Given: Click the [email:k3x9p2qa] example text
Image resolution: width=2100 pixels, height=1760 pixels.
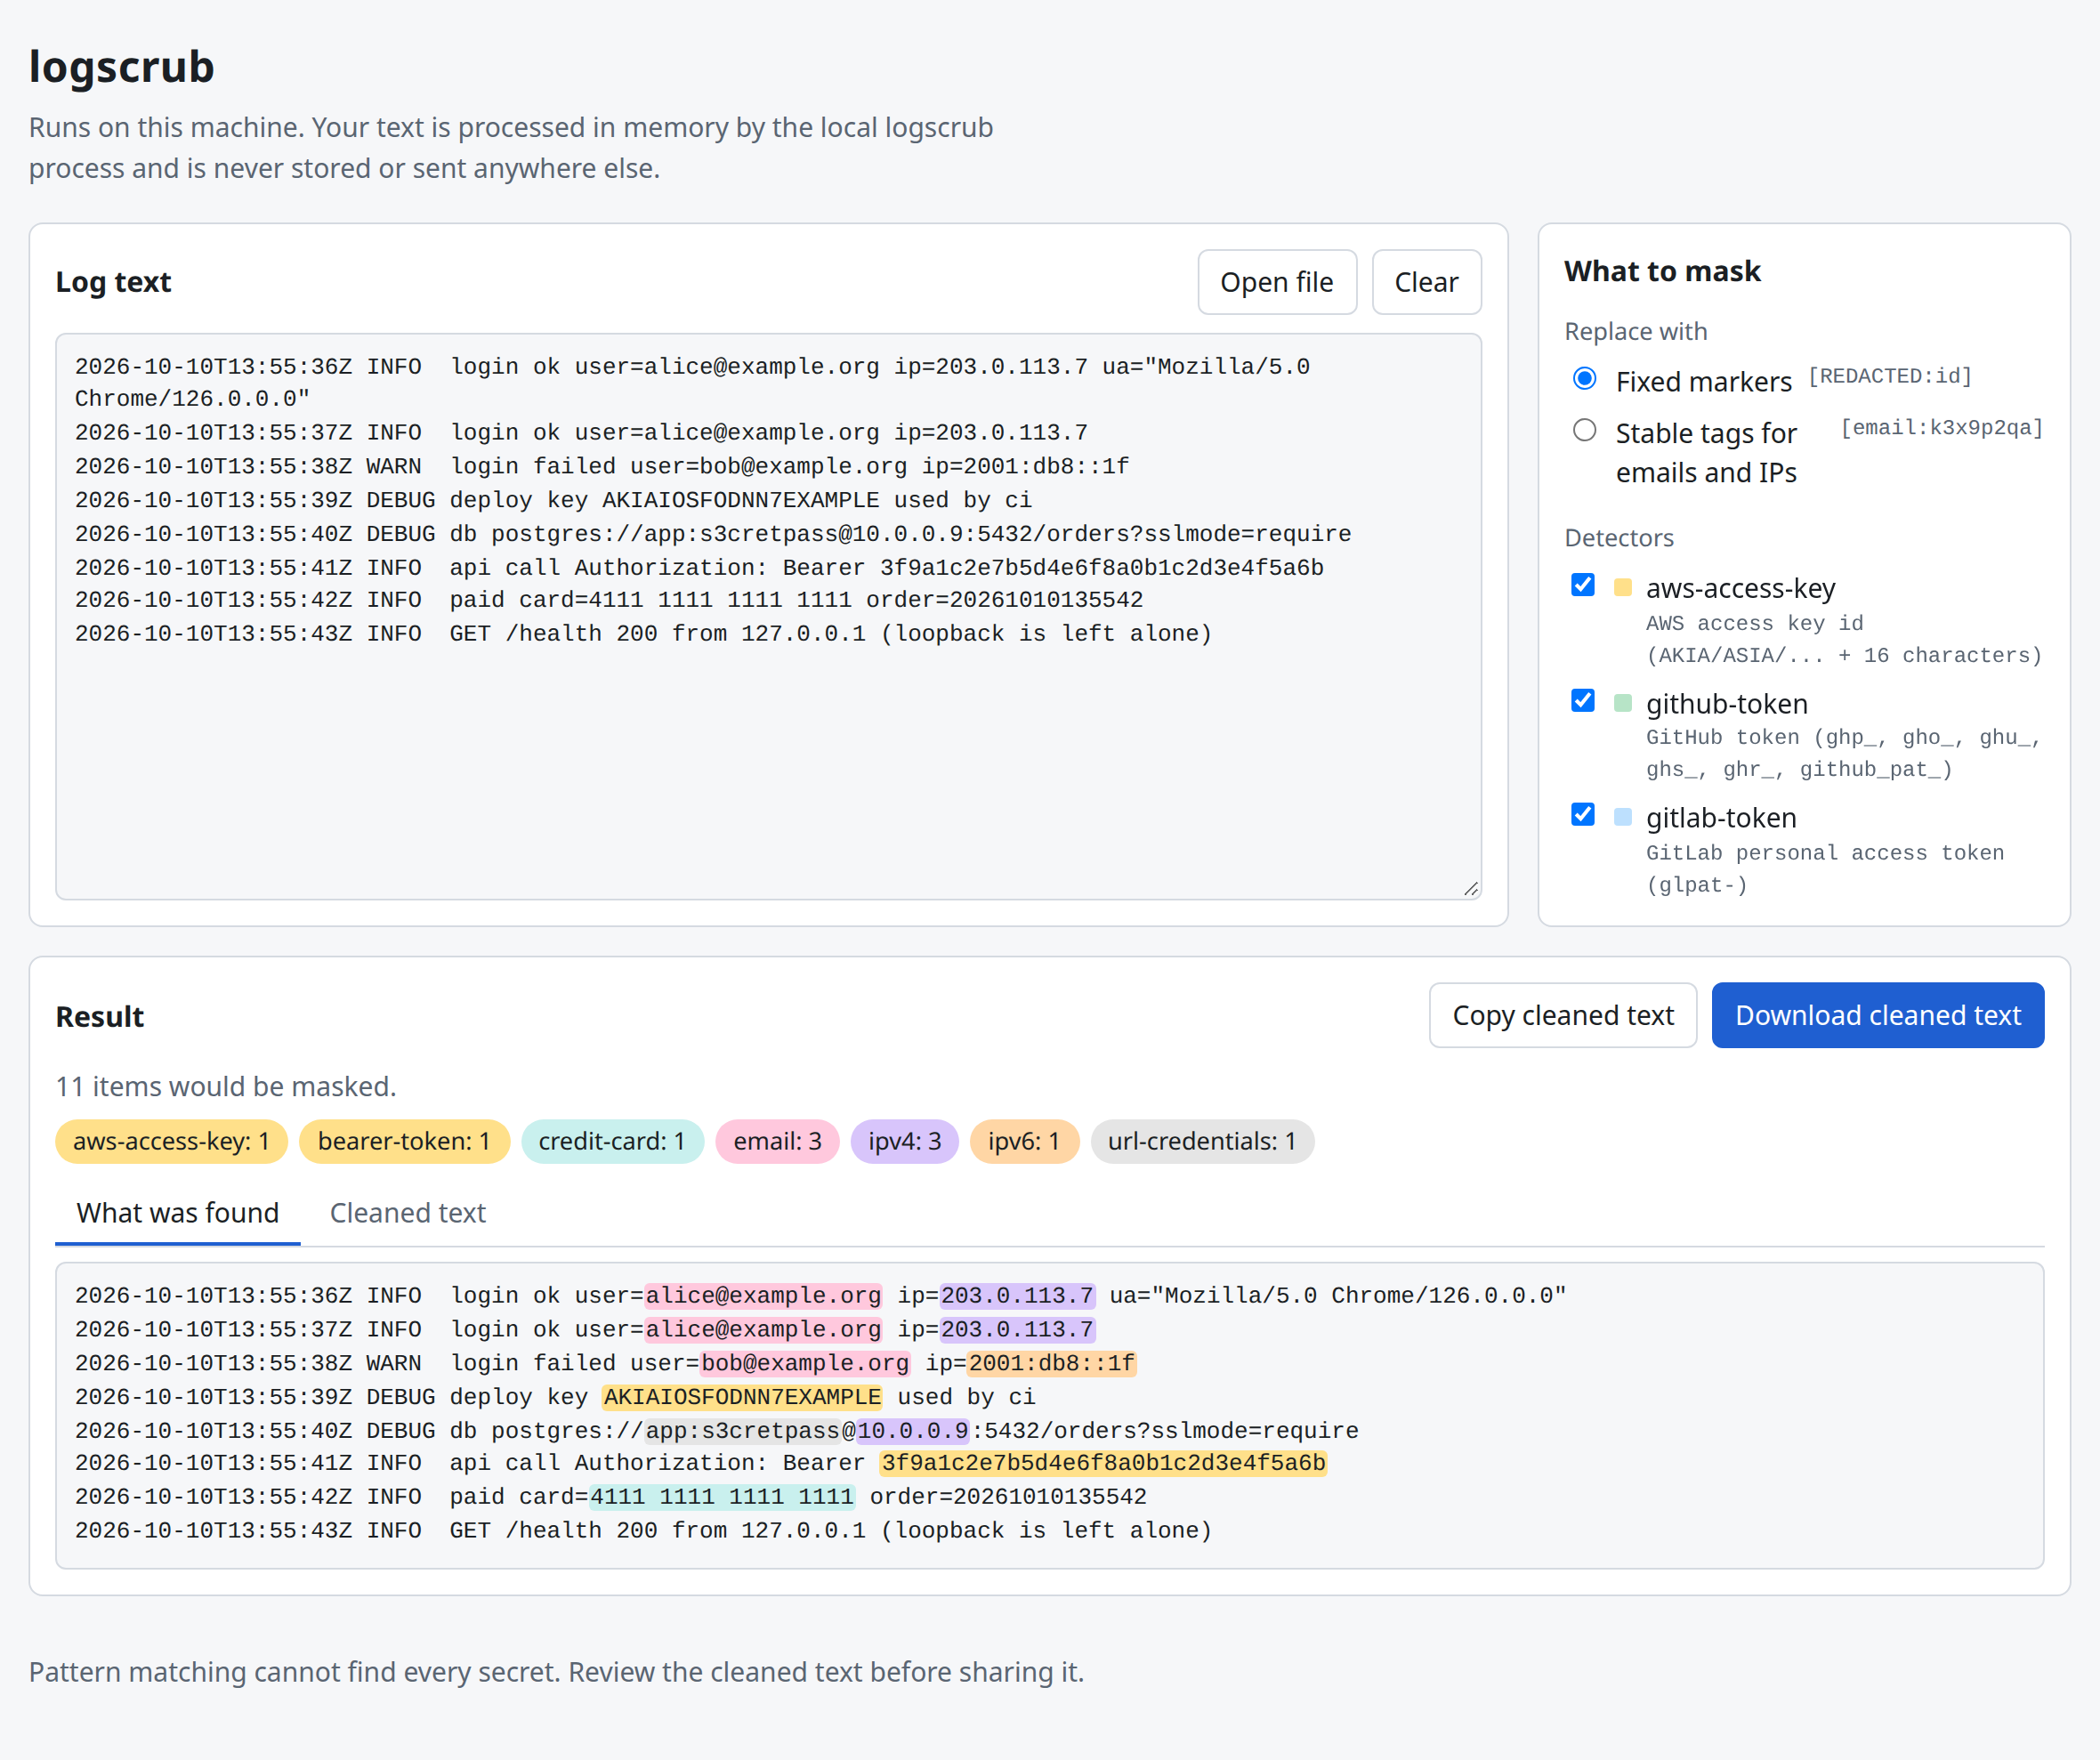Looking at the screenshot, I should click(x=1941, y=428).
